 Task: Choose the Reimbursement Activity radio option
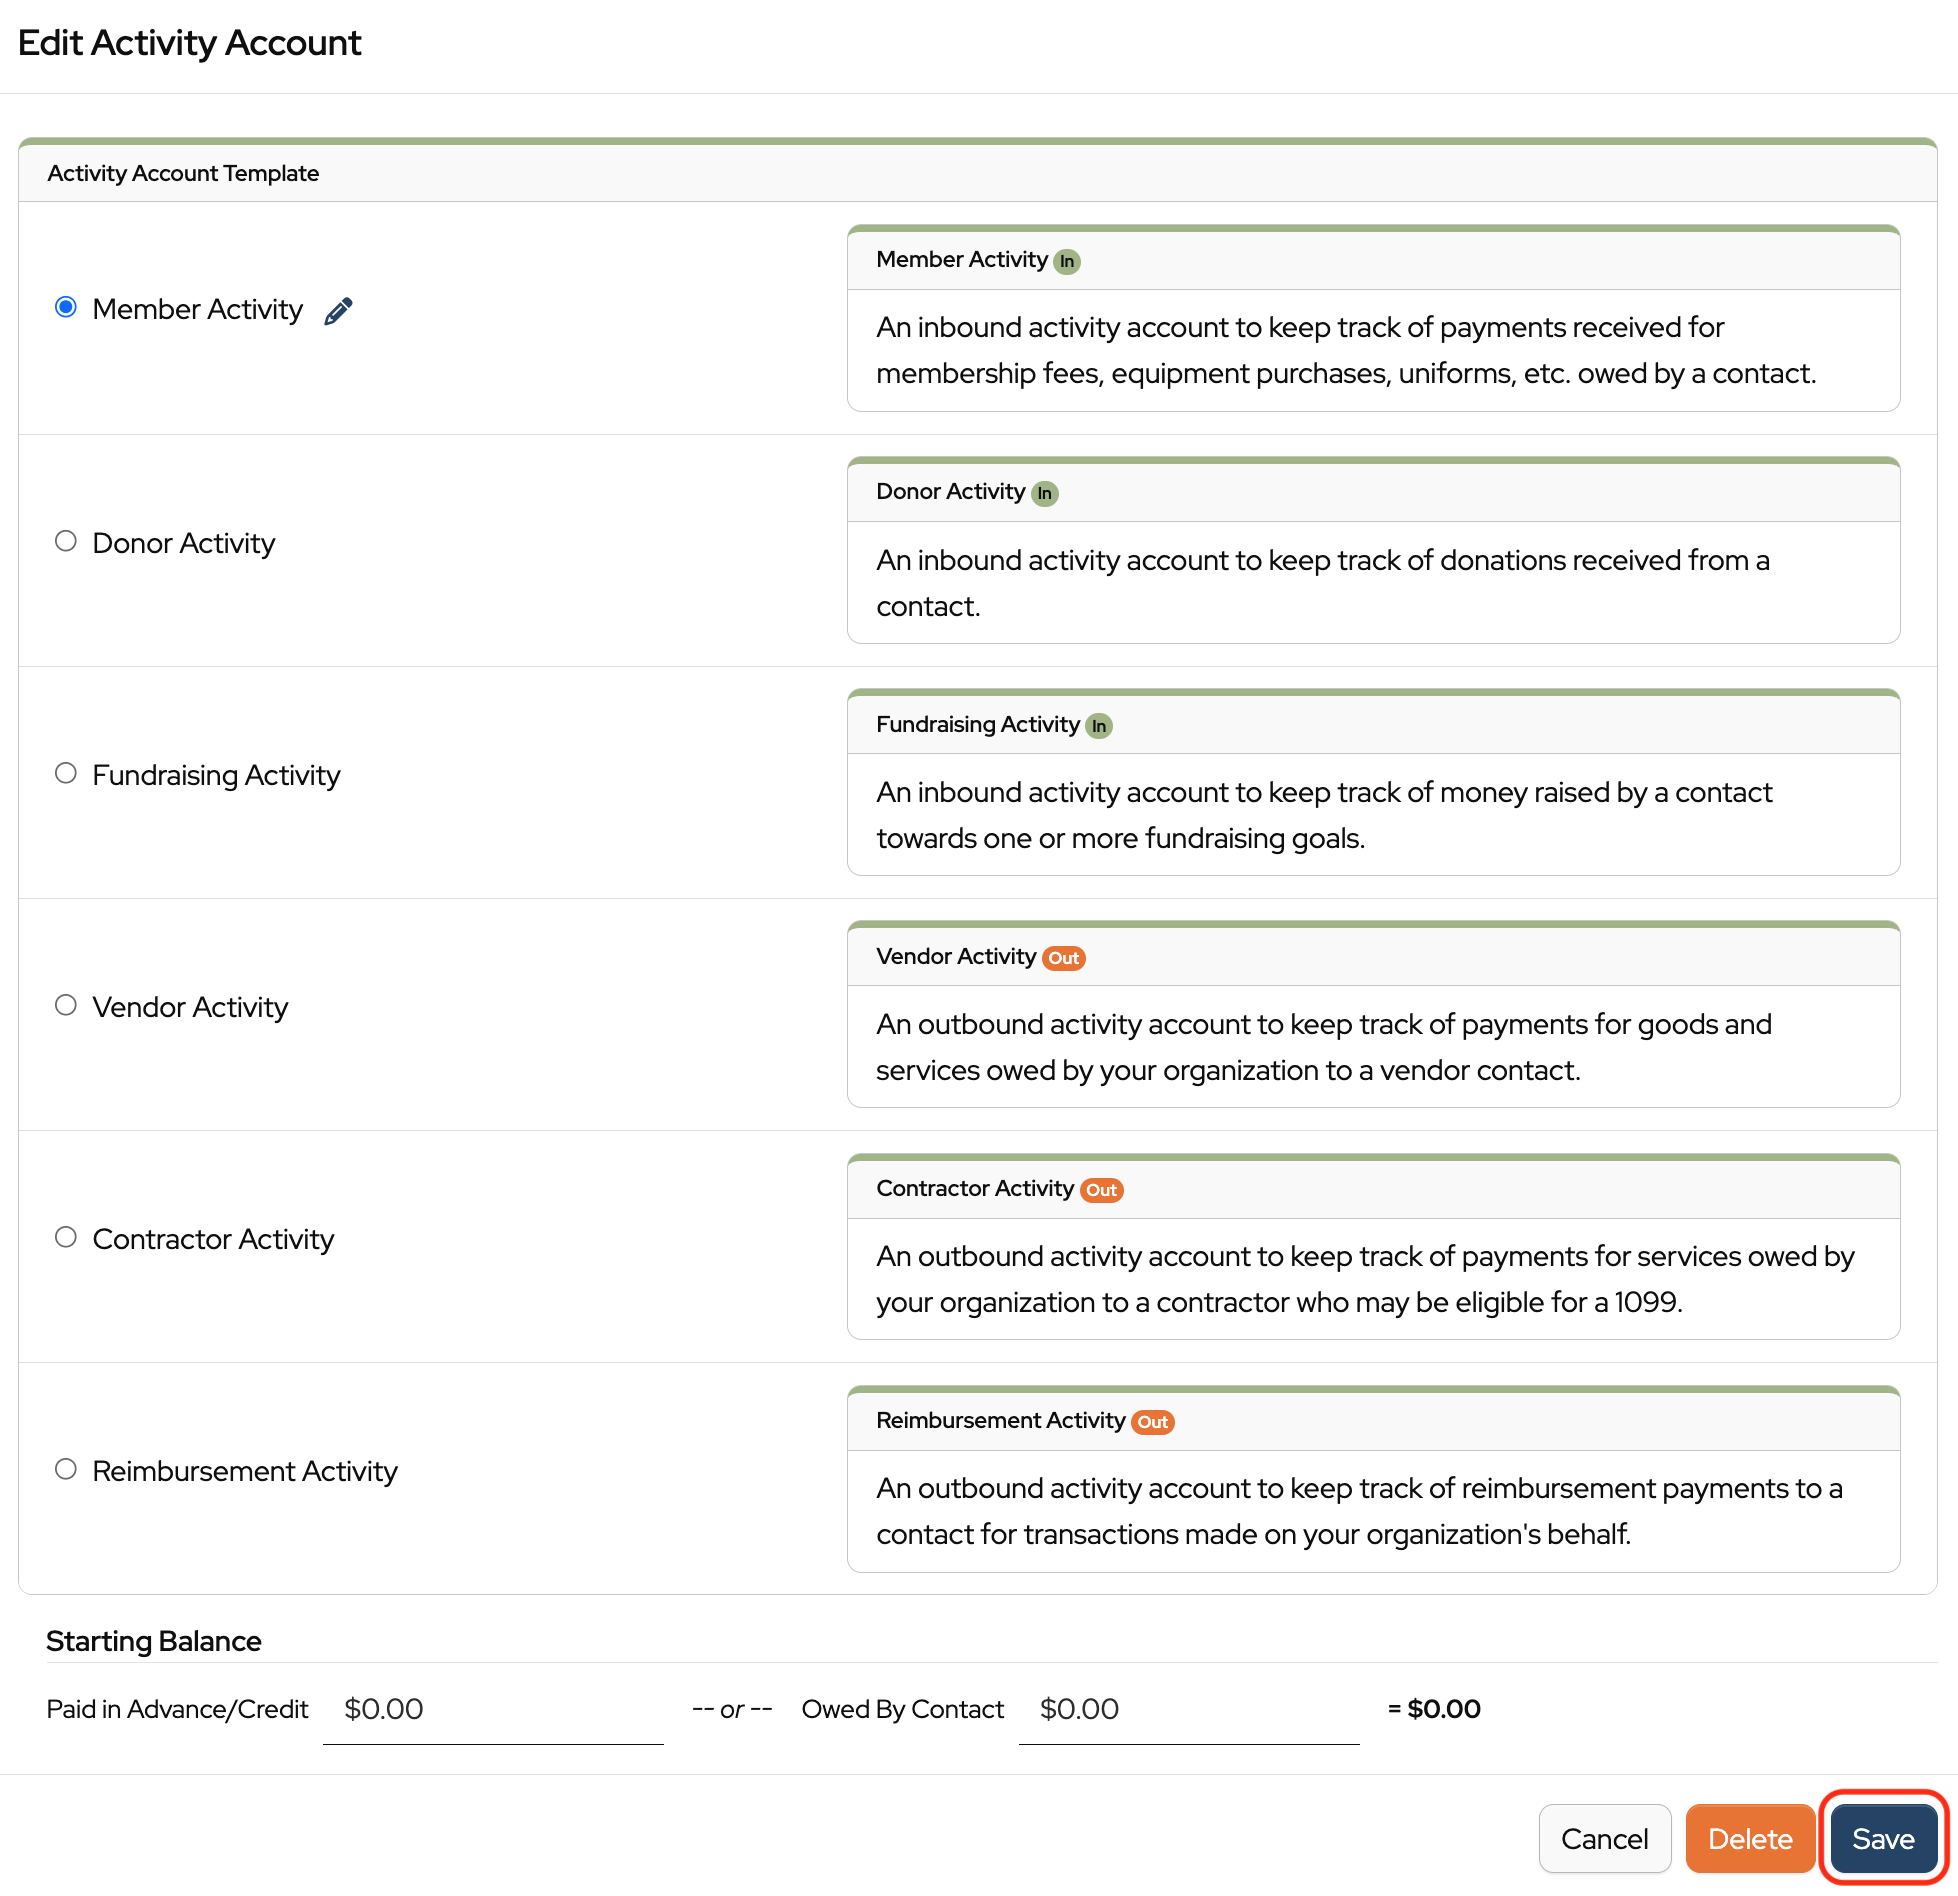click(x=66, y=1469)
